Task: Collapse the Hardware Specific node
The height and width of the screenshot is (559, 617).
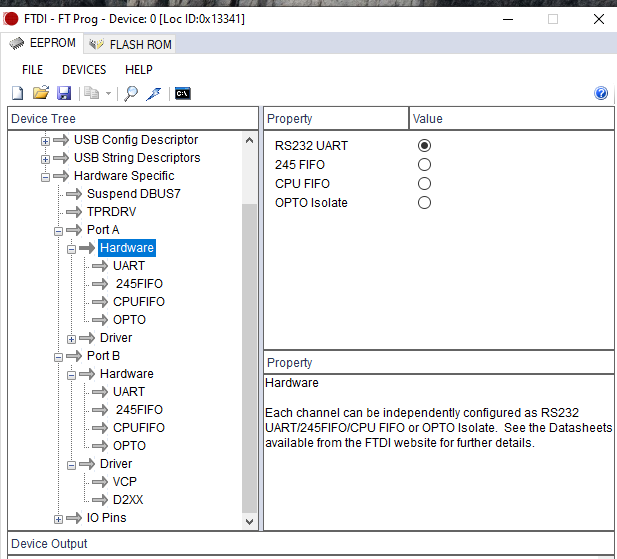Action: [45, 177]
